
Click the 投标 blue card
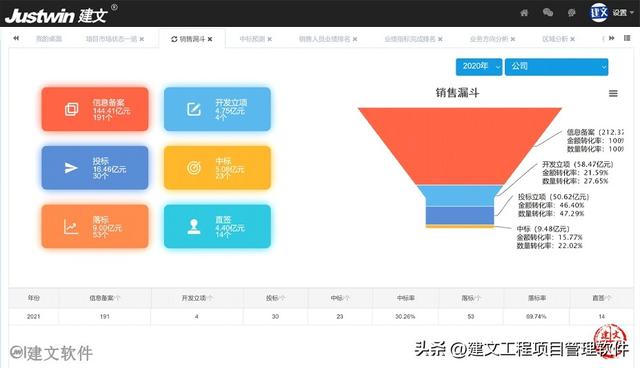coord(95,168)
